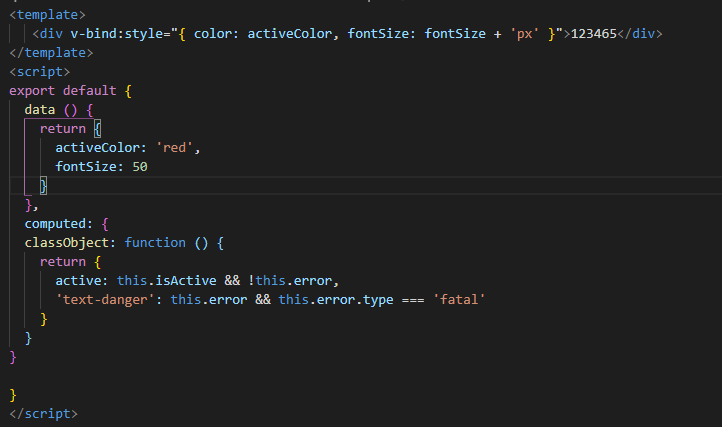Click the 'px' string literal

524,34
